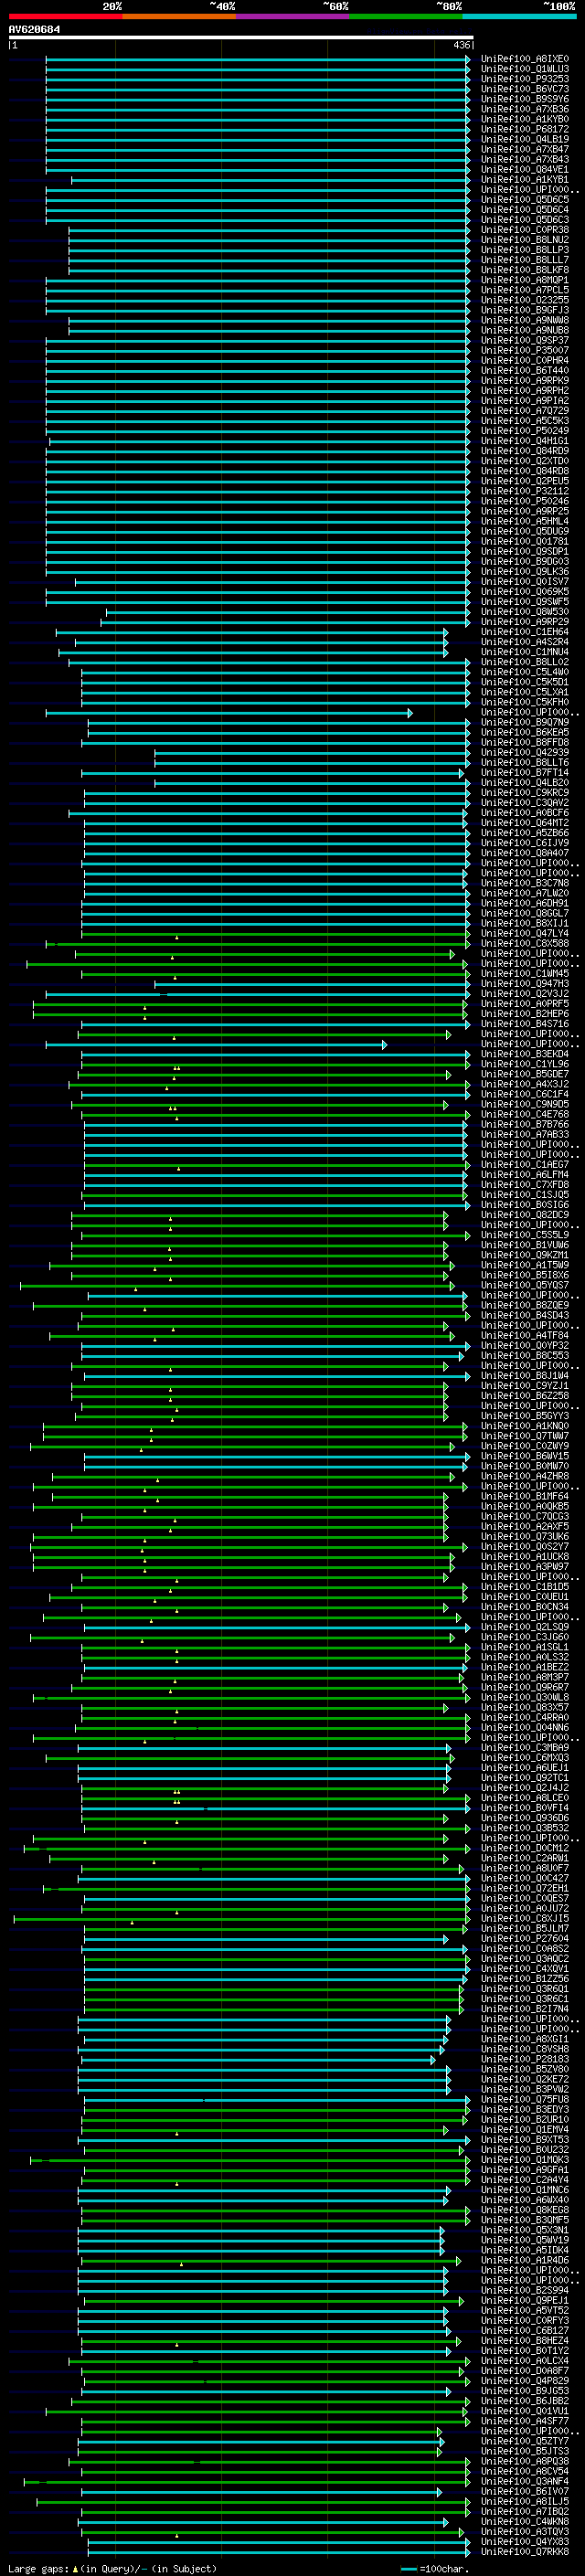Select the UniRef100_Q01781 label
Screen dimensions: 585x2576
(524, 542)
